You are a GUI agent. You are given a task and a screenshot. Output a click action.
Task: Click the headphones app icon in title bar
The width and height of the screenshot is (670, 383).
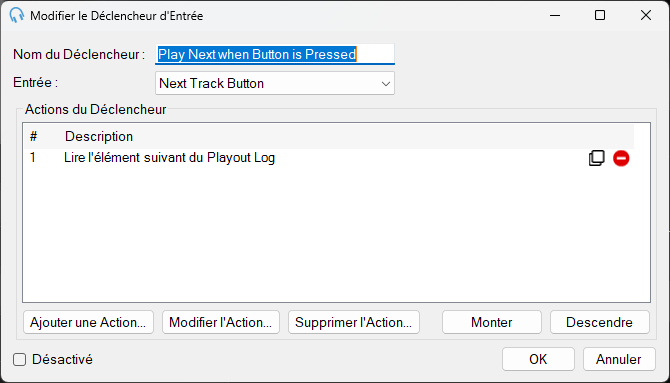[17, 16]
